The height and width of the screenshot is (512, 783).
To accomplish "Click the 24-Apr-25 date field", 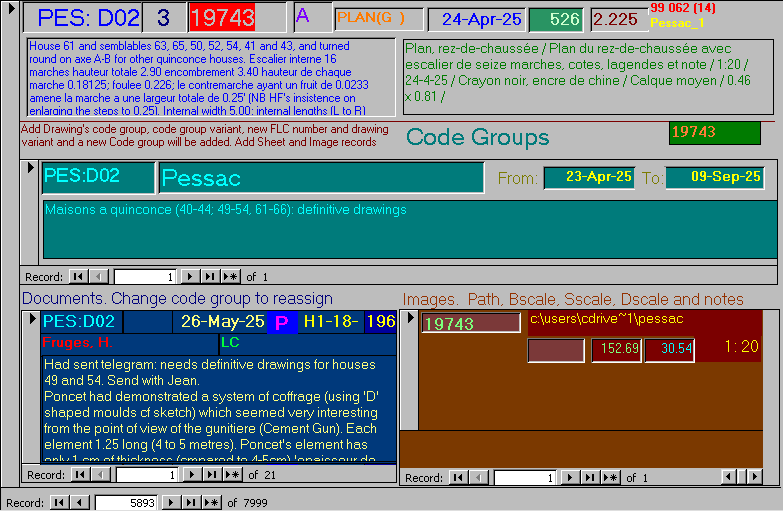I will point(477,19).
